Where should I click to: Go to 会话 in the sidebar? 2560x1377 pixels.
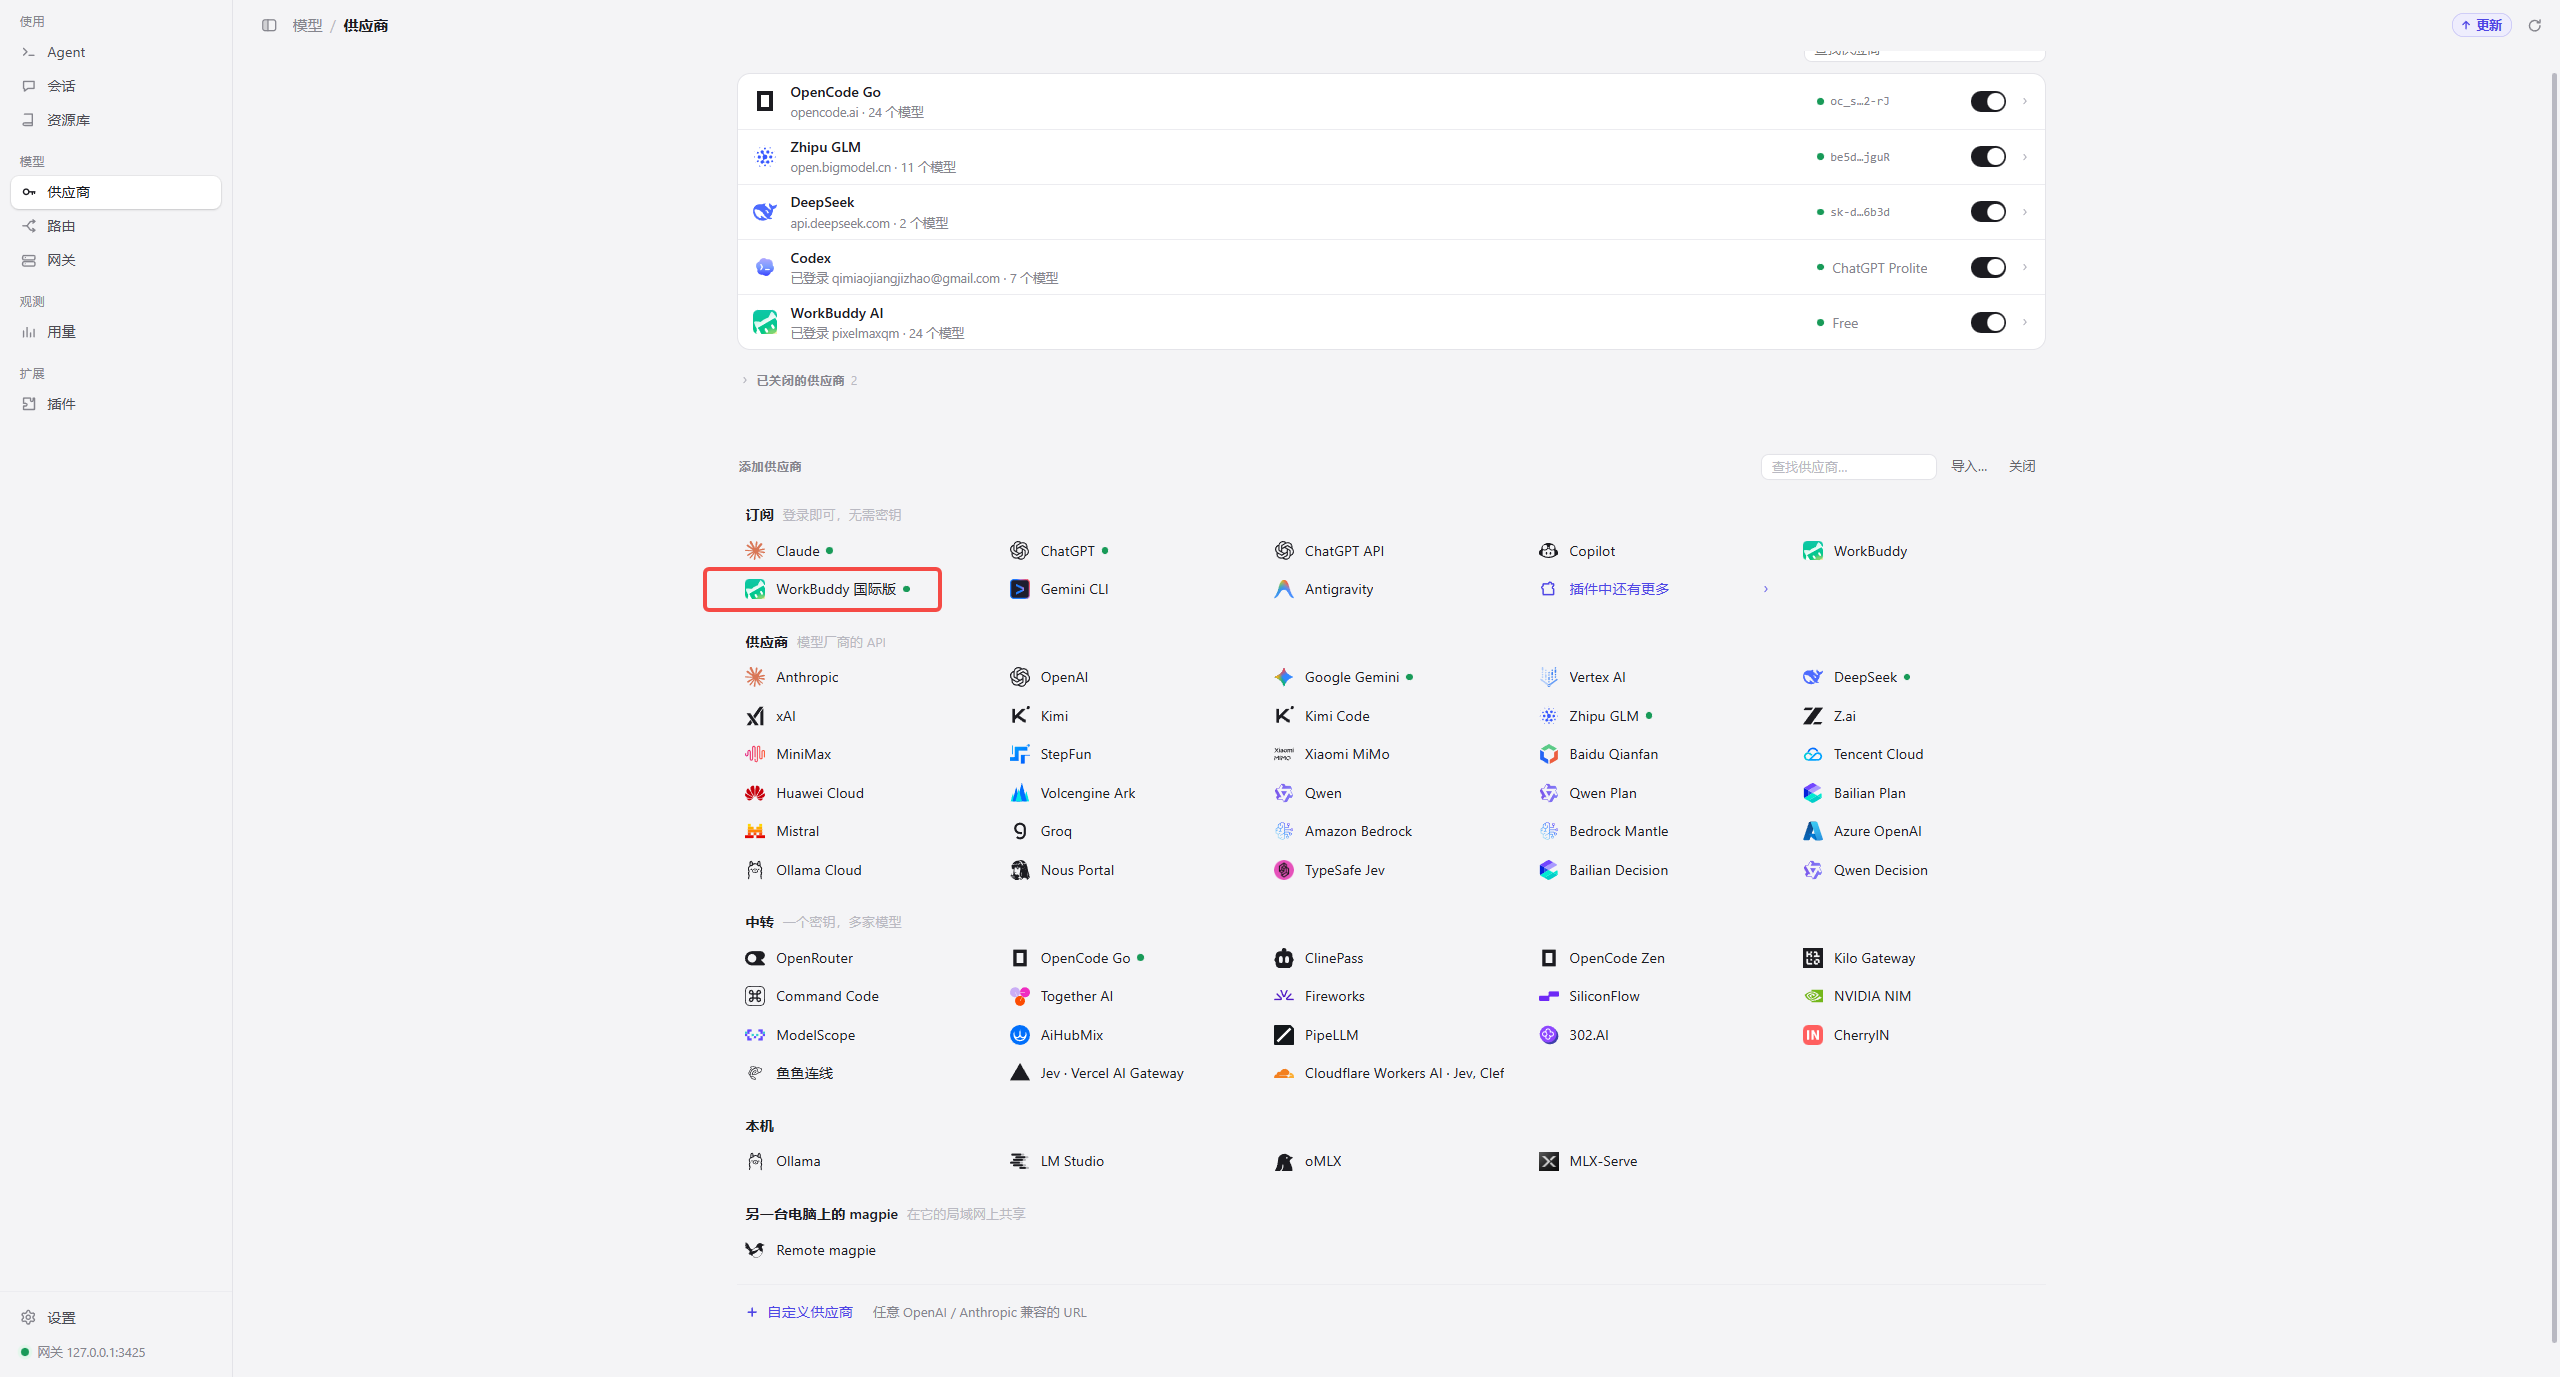pos(116,86)
